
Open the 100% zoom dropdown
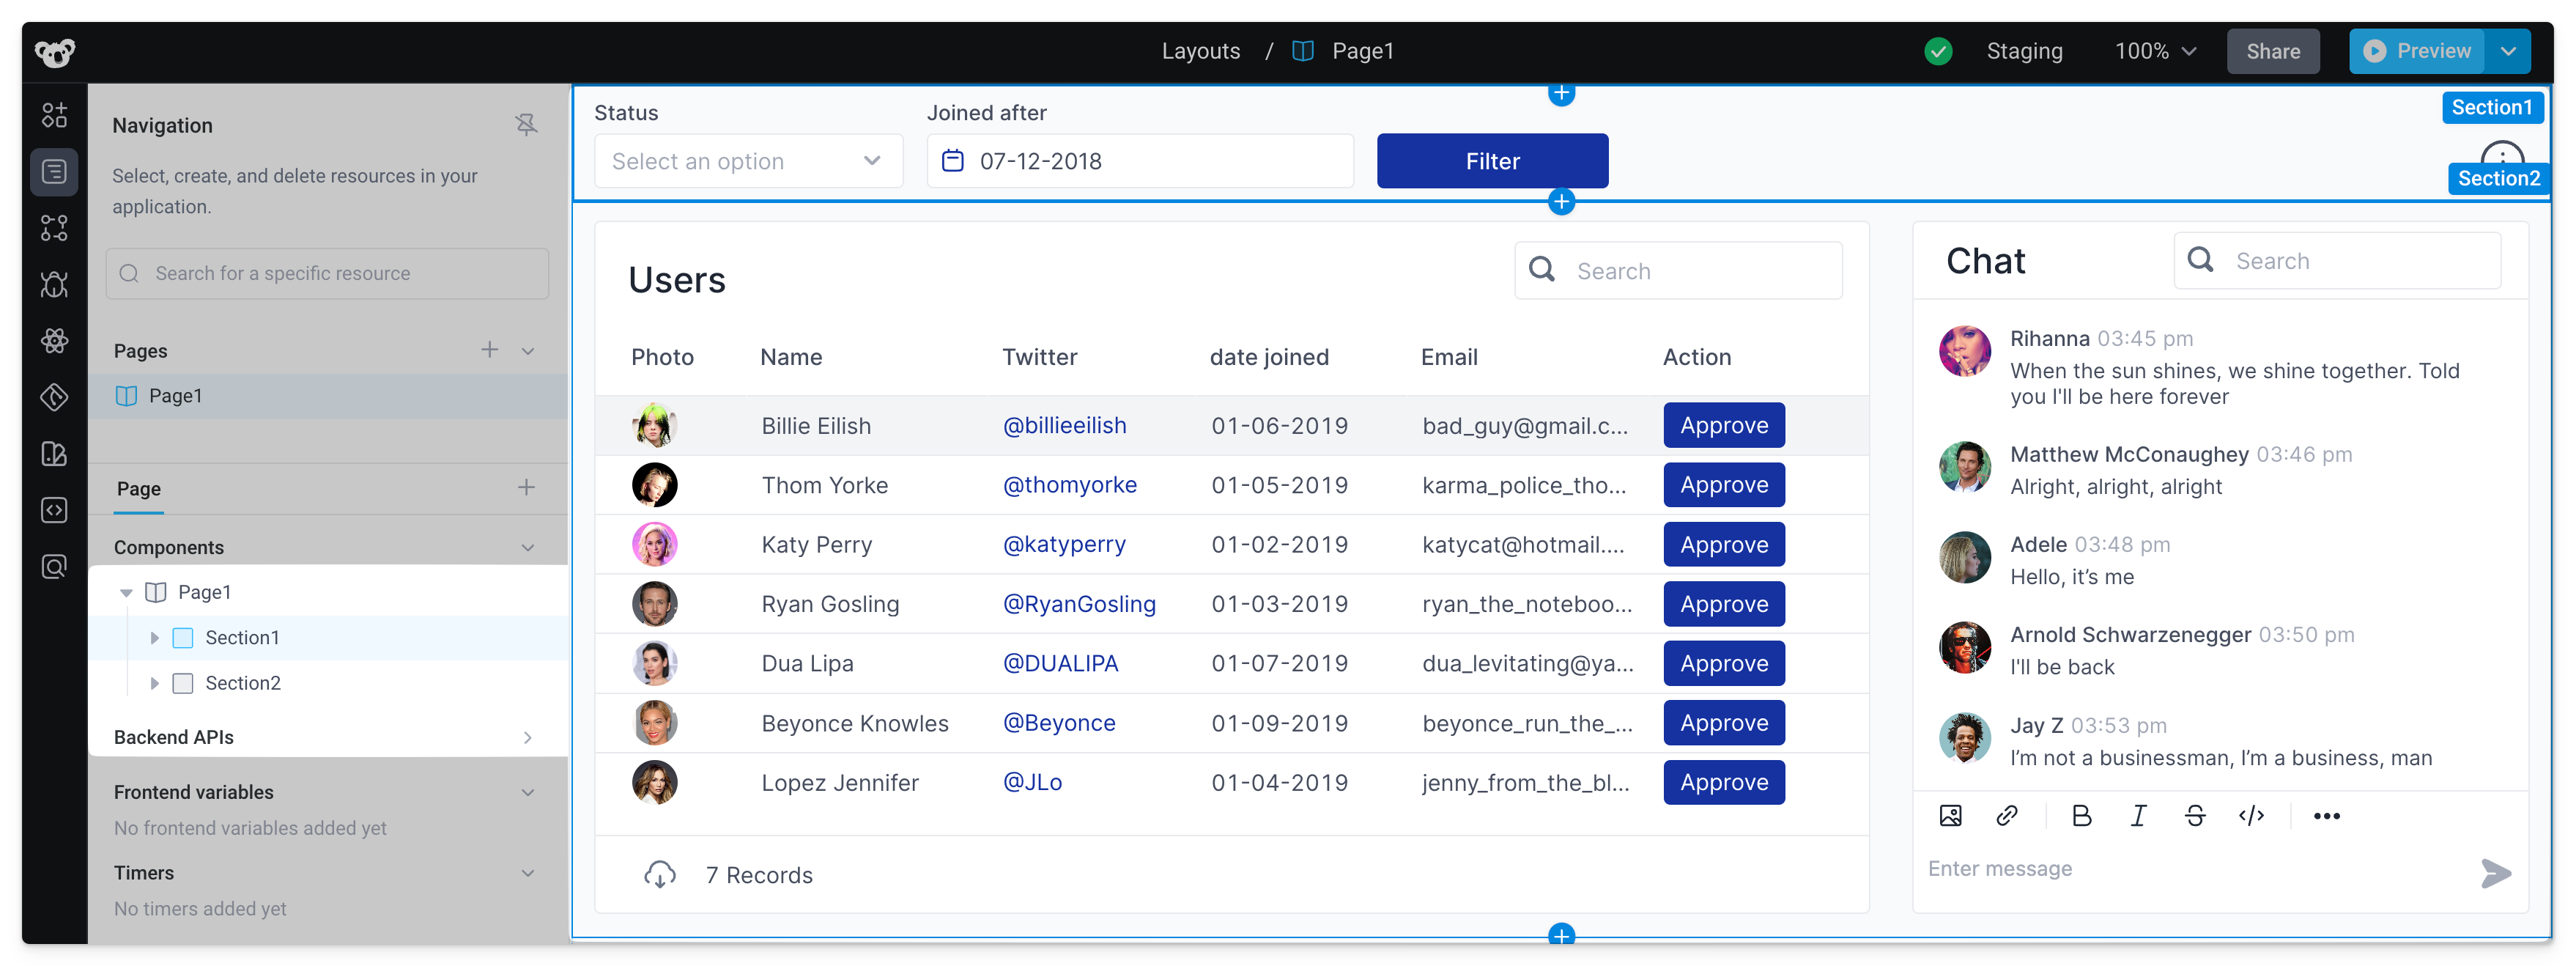pos(2155,51)
